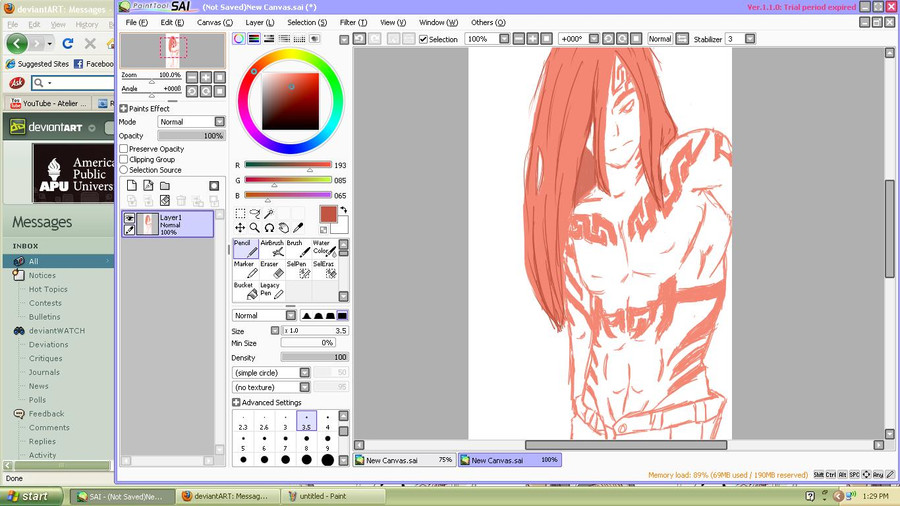Screen dimensions: 900x506
Task: Create a new linework layer
Action: click(x=148, y=185)
